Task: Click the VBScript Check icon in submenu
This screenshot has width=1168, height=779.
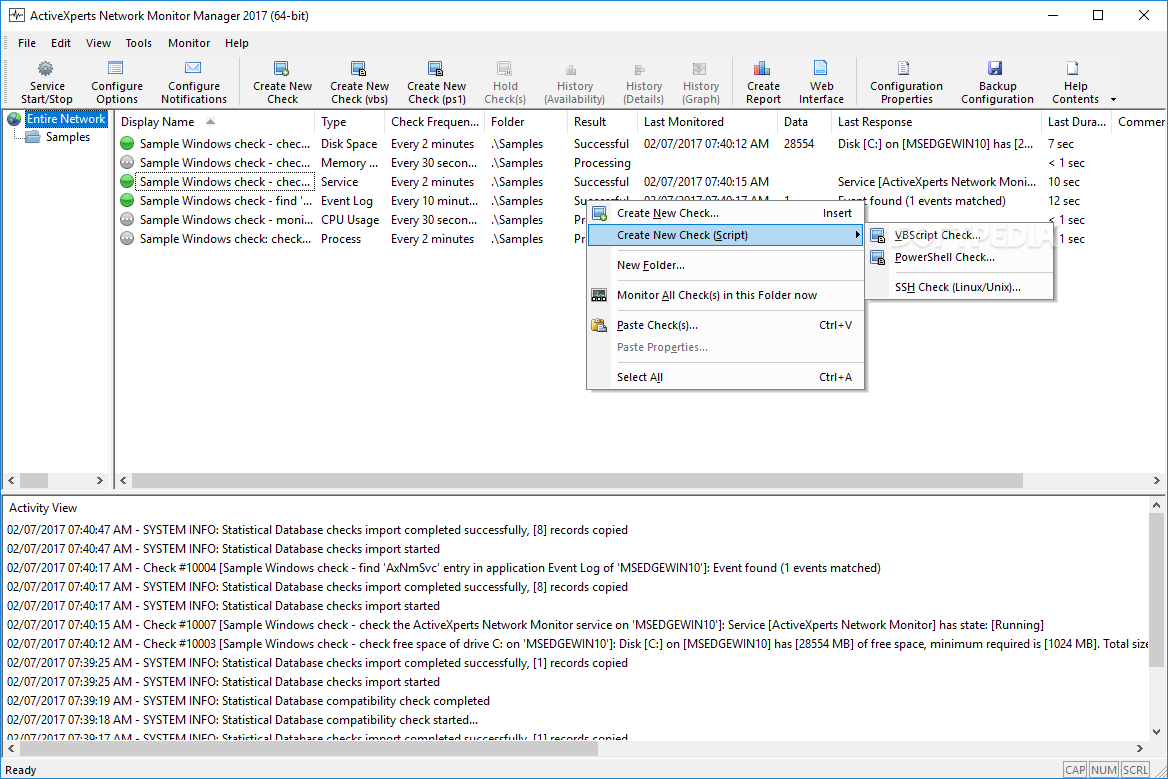Action: click(878, 235)
